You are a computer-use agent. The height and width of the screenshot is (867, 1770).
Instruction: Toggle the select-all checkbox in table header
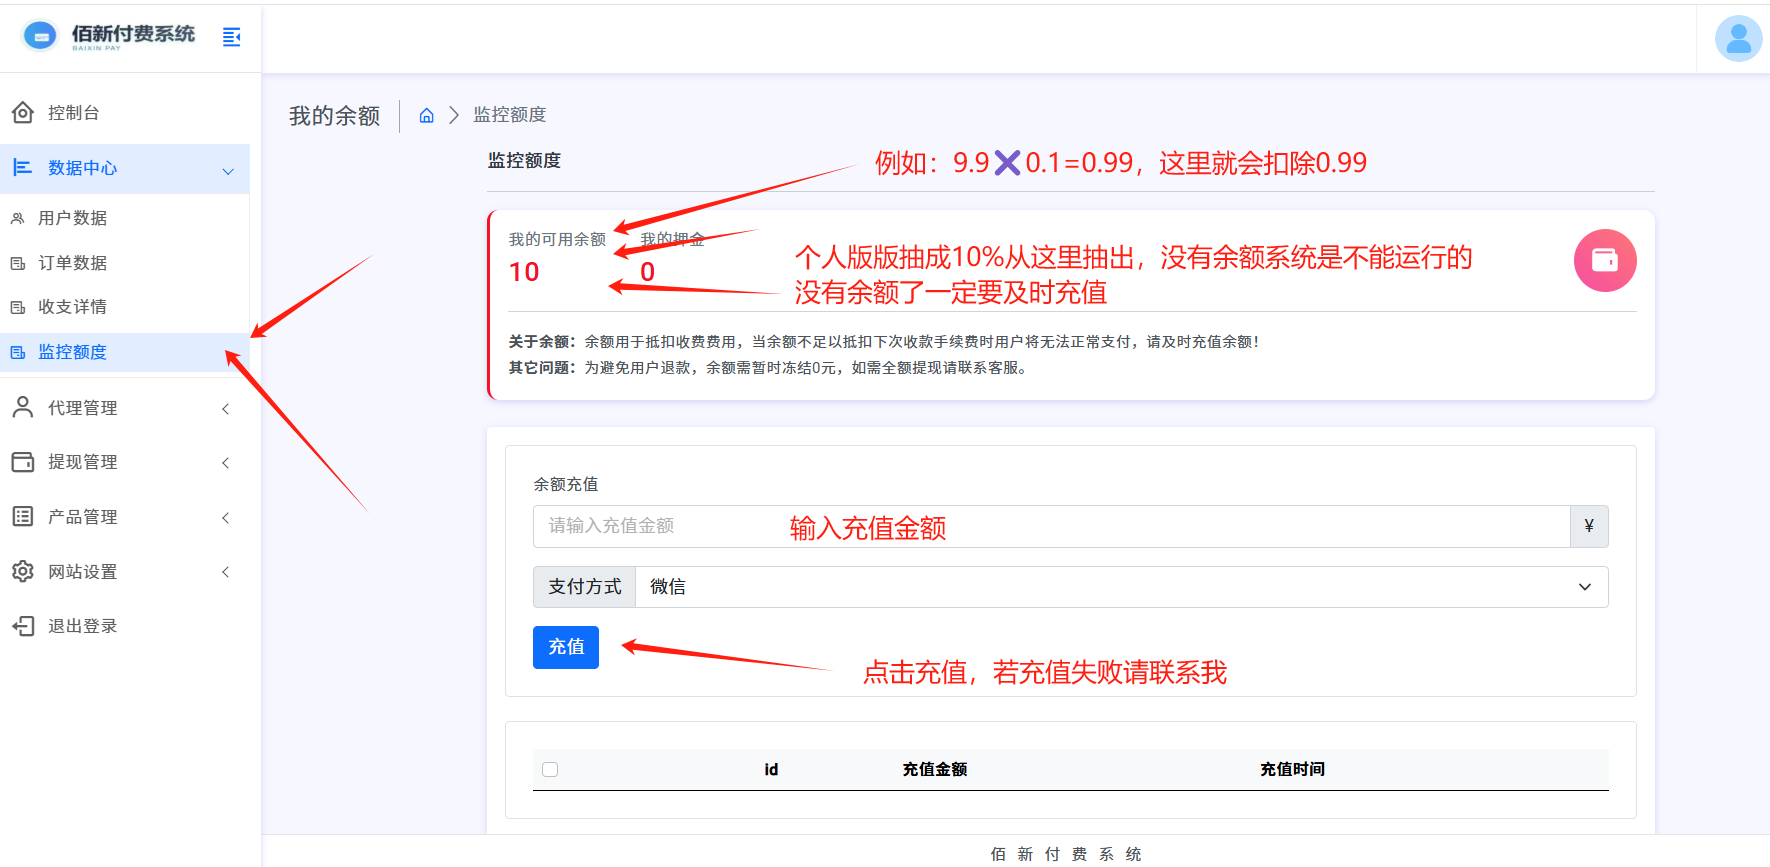pyautogui.click(x=550, y=769)
